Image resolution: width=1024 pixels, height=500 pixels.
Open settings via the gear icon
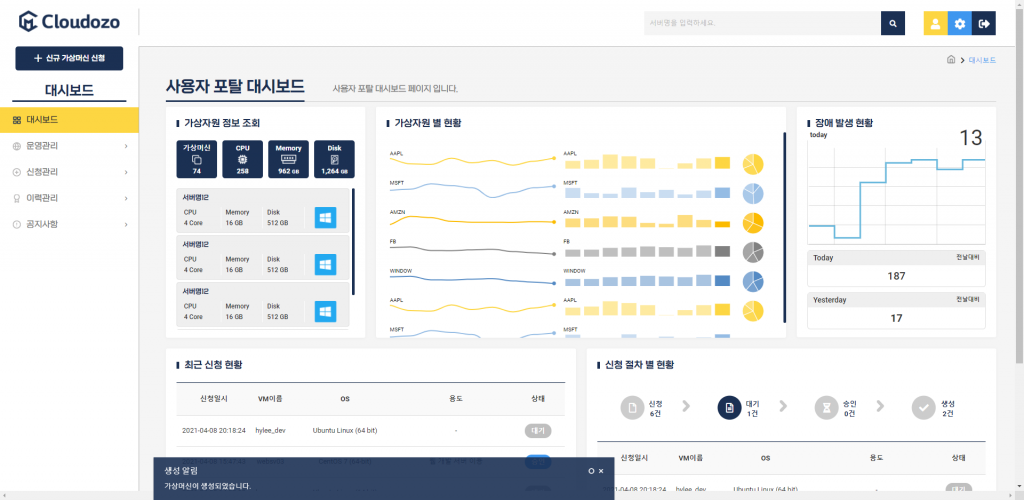959,24
